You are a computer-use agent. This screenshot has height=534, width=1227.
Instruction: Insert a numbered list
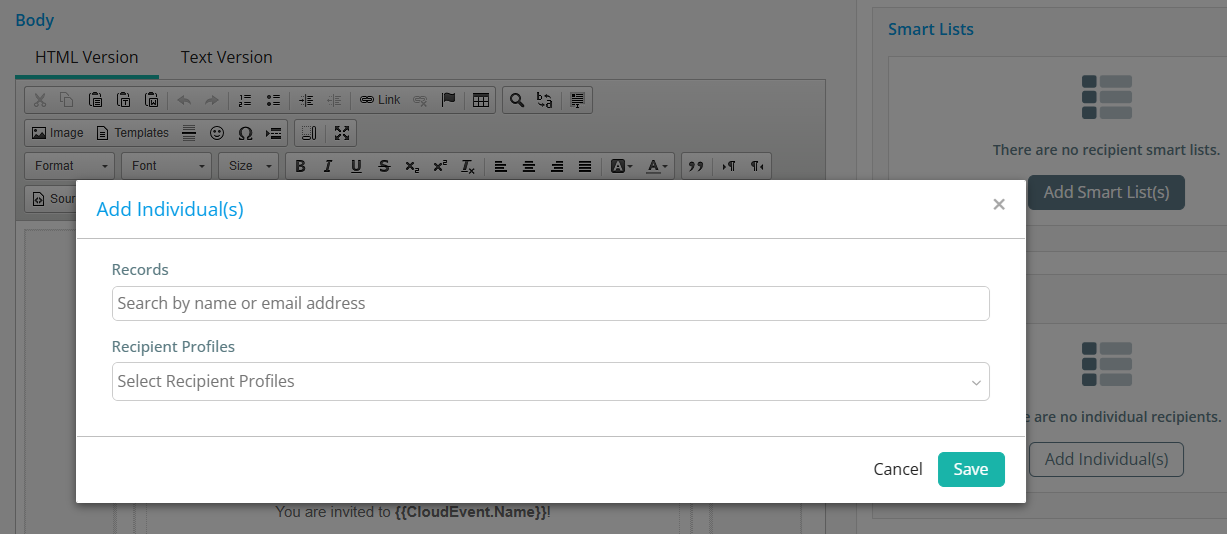pos(245,100)
